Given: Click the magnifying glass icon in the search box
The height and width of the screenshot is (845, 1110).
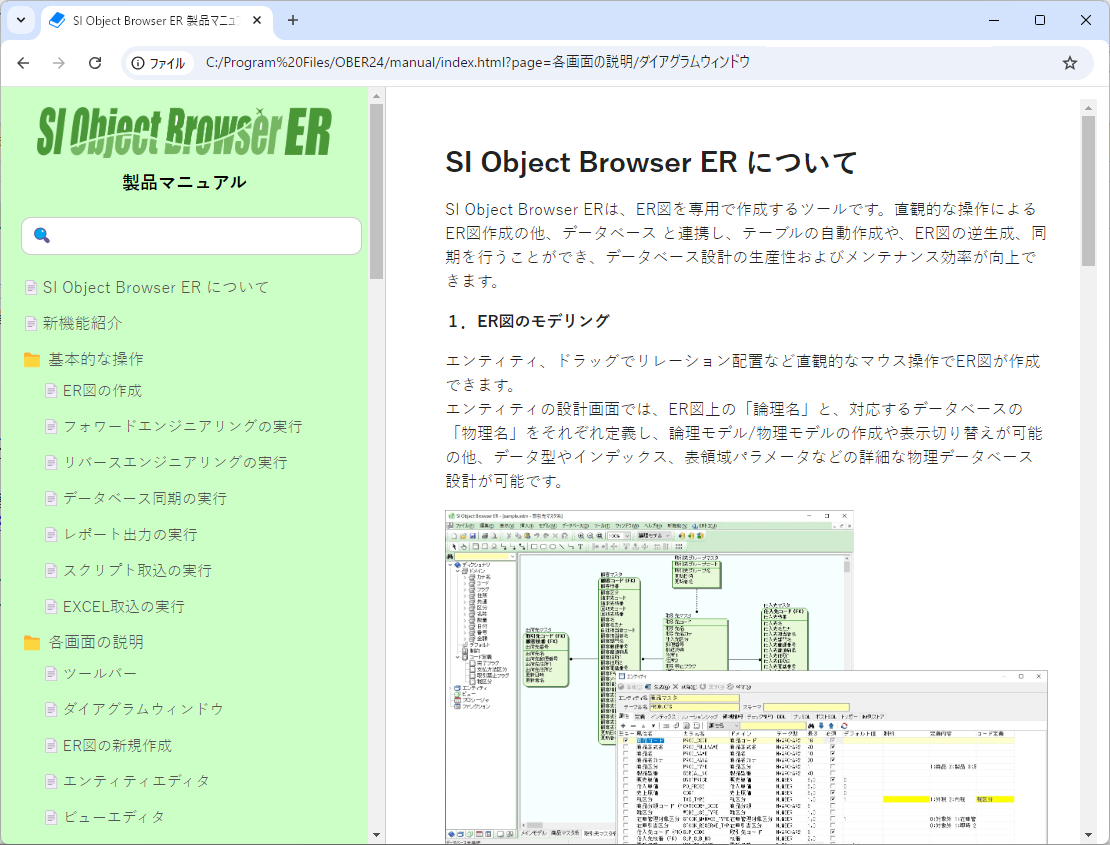Looking at the screenshot, I should (x=40, y=235).
